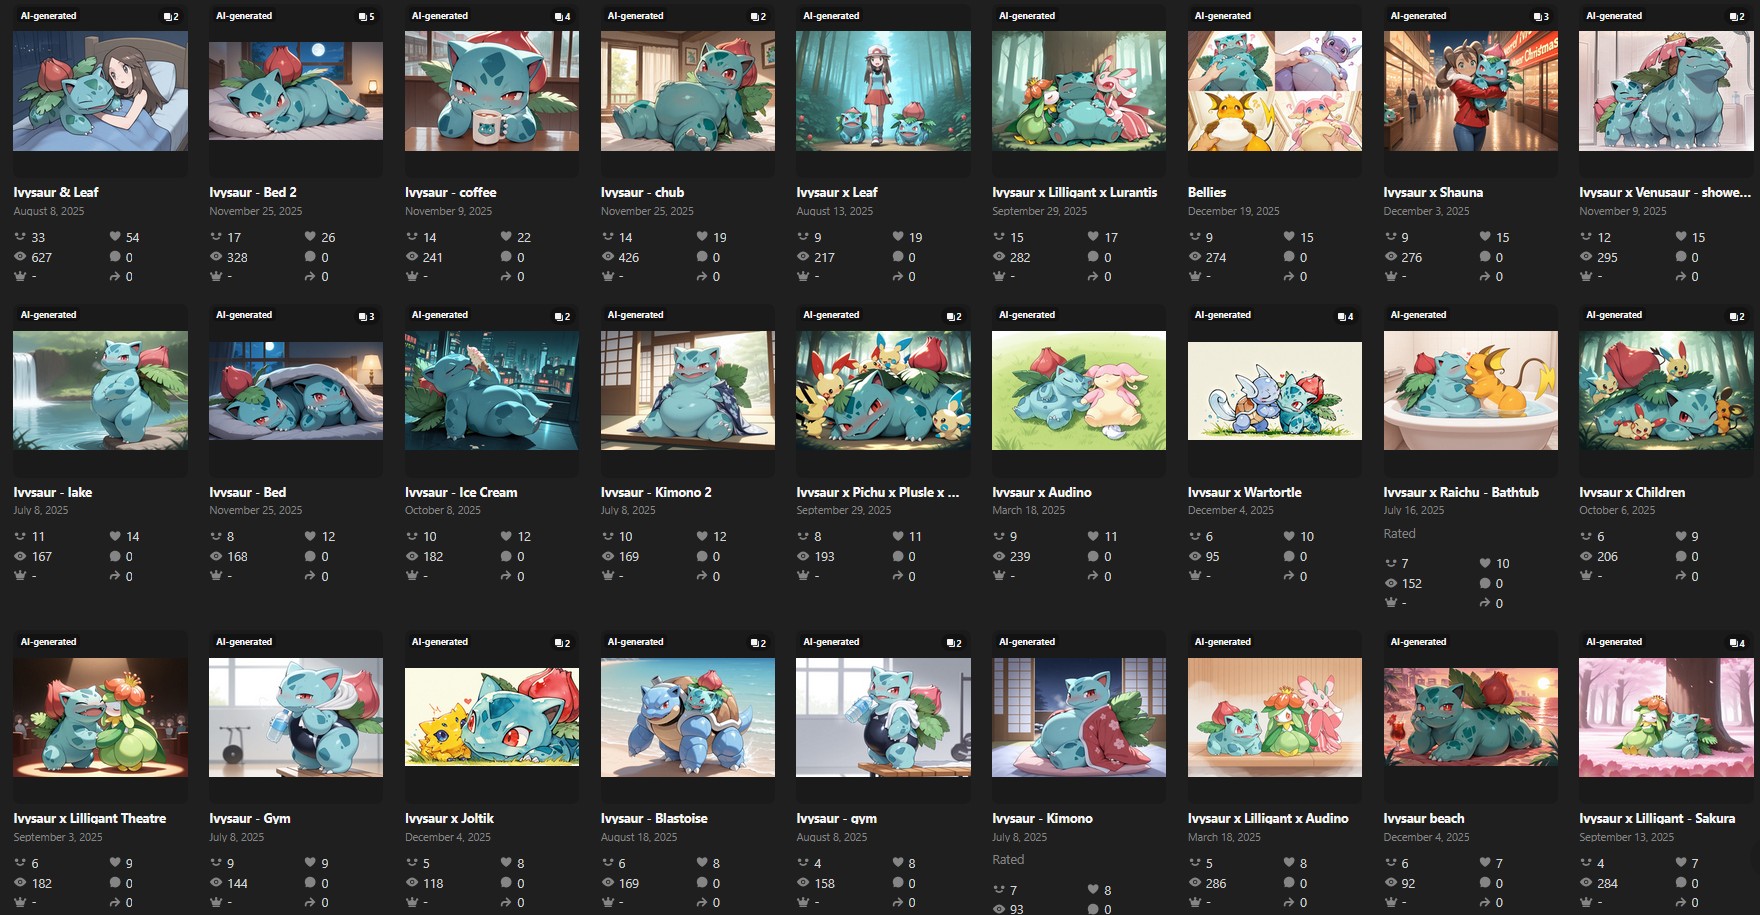Click heart icon on Ivysaur x Raichu - Bathtub
This screenshot has height=915, width=1760.
[x=1485, y=563]
